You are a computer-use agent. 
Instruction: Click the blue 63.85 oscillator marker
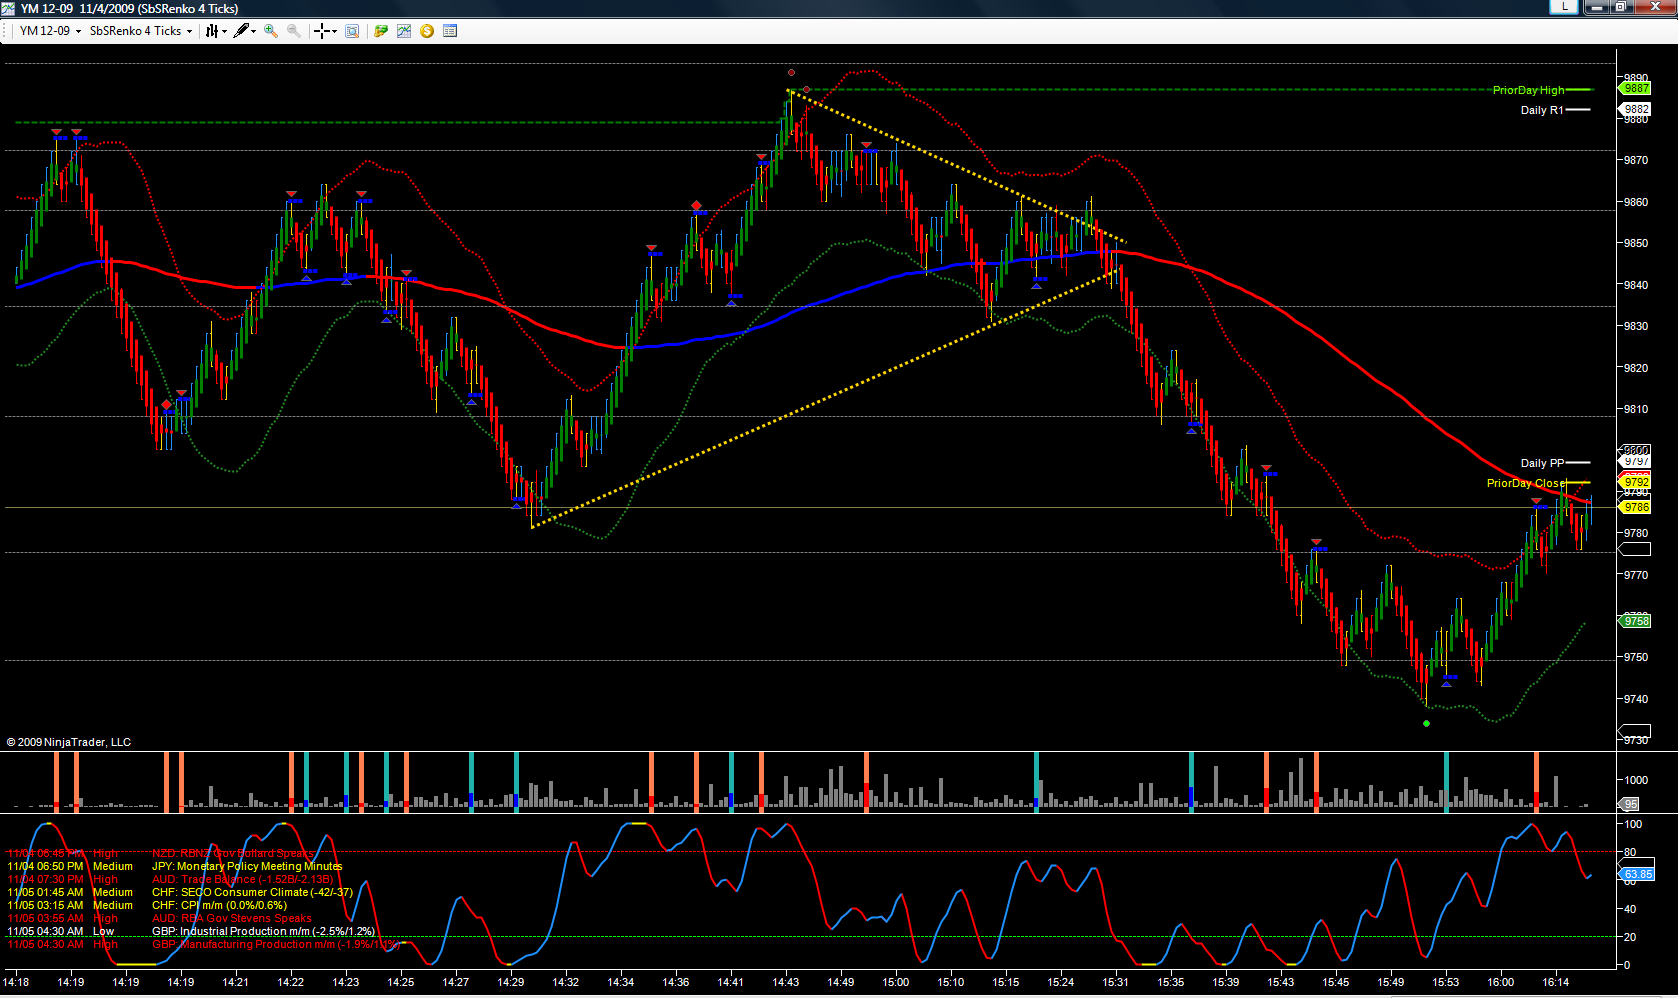pos(1637,874)
